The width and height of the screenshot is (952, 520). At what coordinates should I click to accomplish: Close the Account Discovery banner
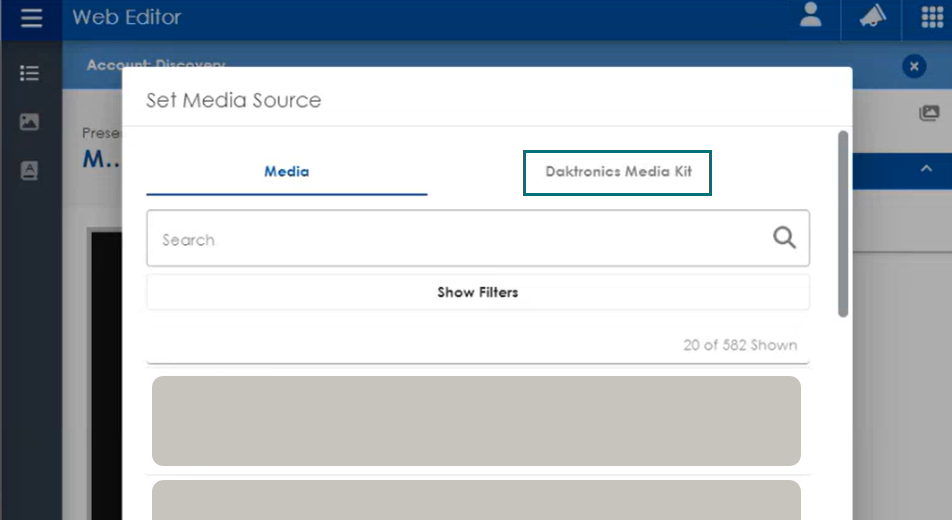pos(914,66)
